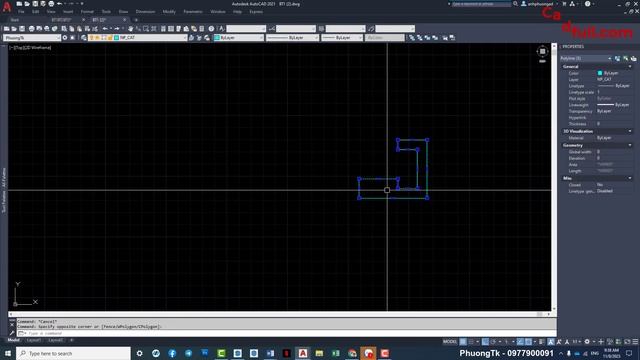Toggle Clean Screen in status bar
640x360 pixels.
(x=627, y=342)
